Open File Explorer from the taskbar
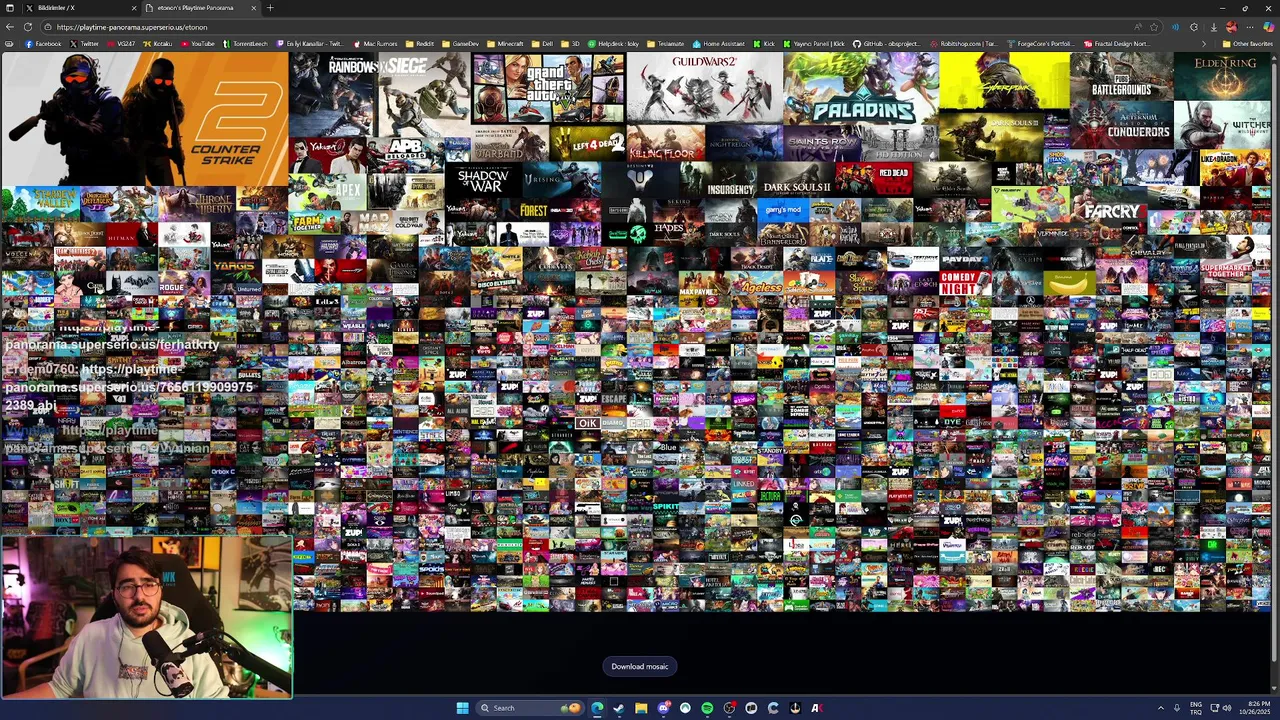Viewport: 1280px width, 720px height. coord(641,708)
